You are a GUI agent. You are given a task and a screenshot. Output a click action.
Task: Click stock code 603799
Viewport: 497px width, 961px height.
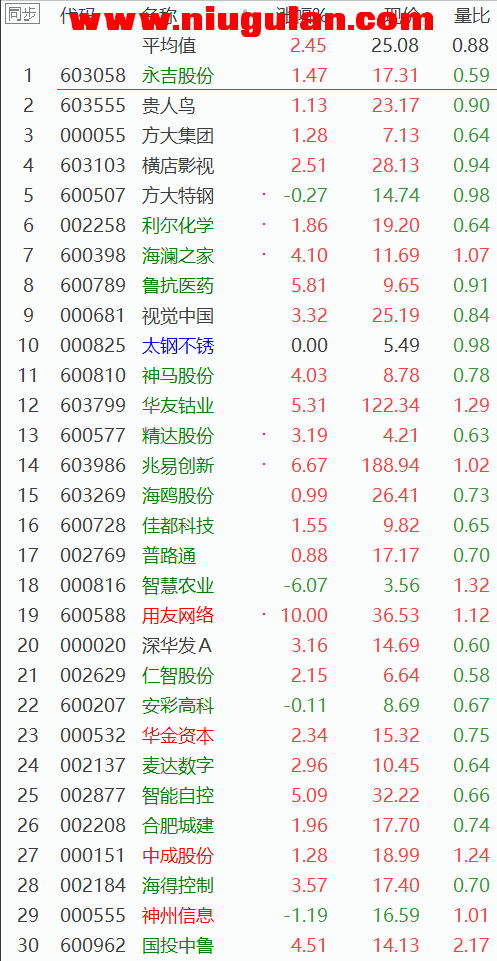click(93, 406)
